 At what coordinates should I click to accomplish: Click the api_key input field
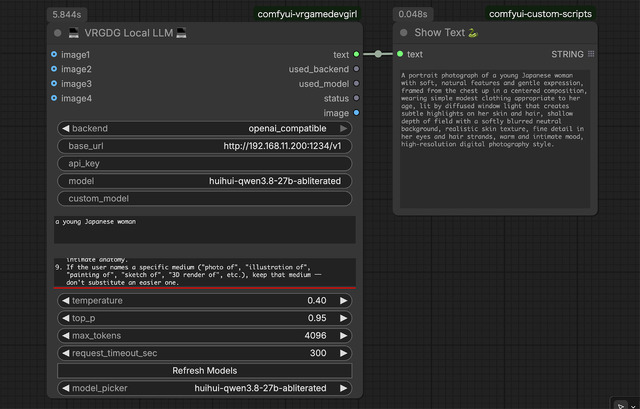tap(204, 164)
